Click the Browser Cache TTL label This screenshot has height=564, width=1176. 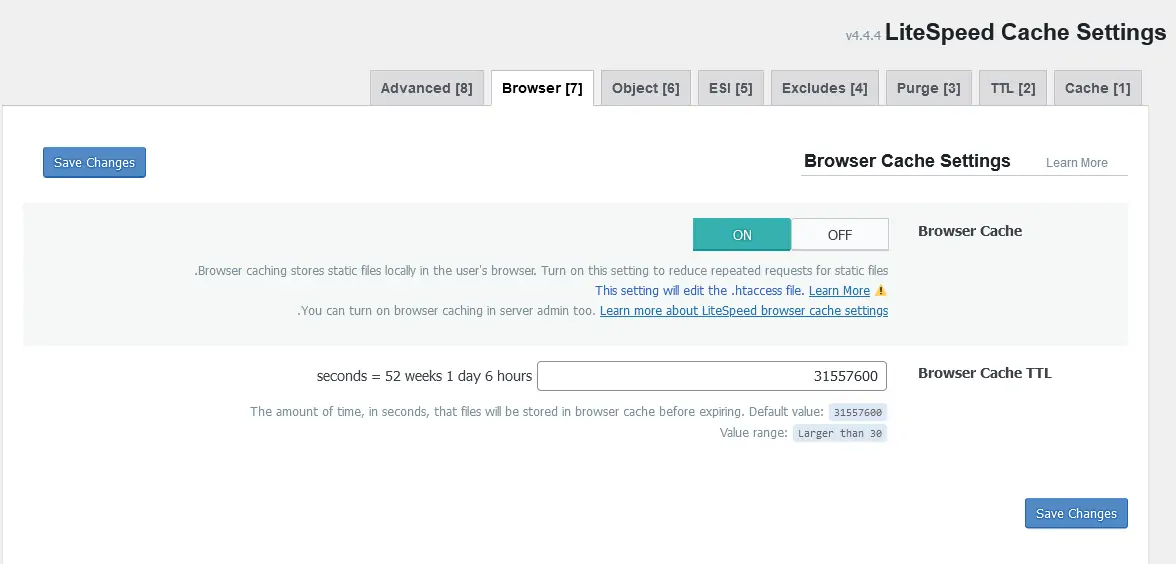coord(984,373)
